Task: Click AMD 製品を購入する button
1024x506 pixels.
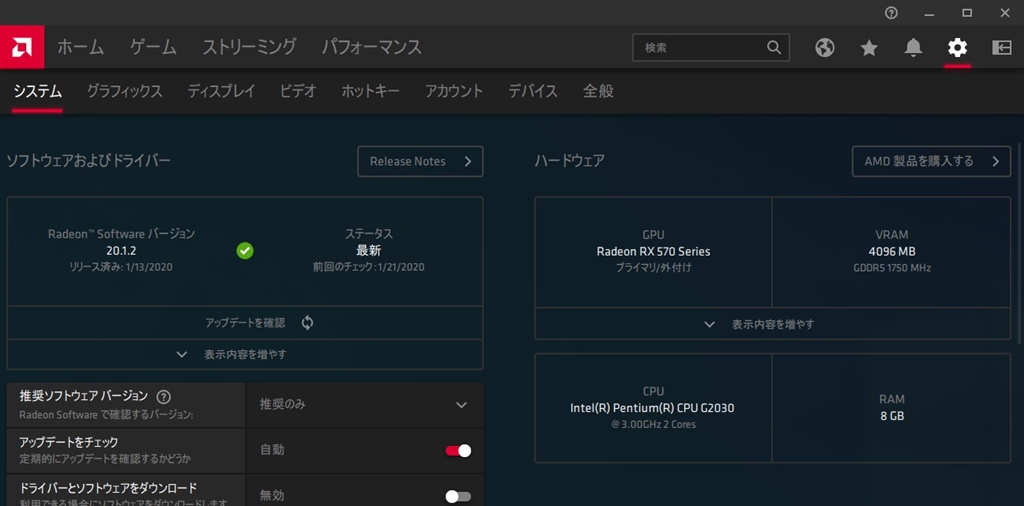Action: [x=931, y=161]
